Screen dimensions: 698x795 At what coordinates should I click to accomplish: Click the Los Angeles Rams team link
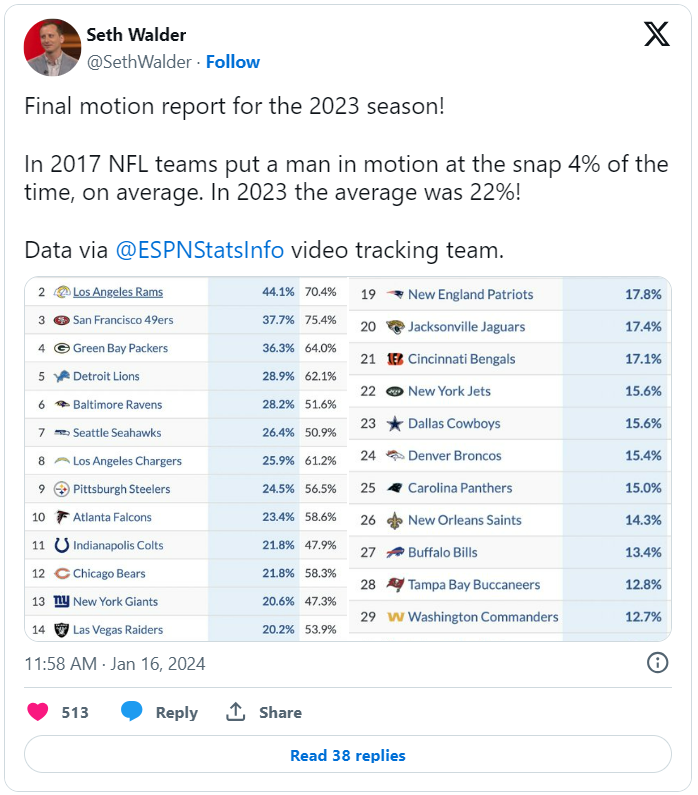118,292
